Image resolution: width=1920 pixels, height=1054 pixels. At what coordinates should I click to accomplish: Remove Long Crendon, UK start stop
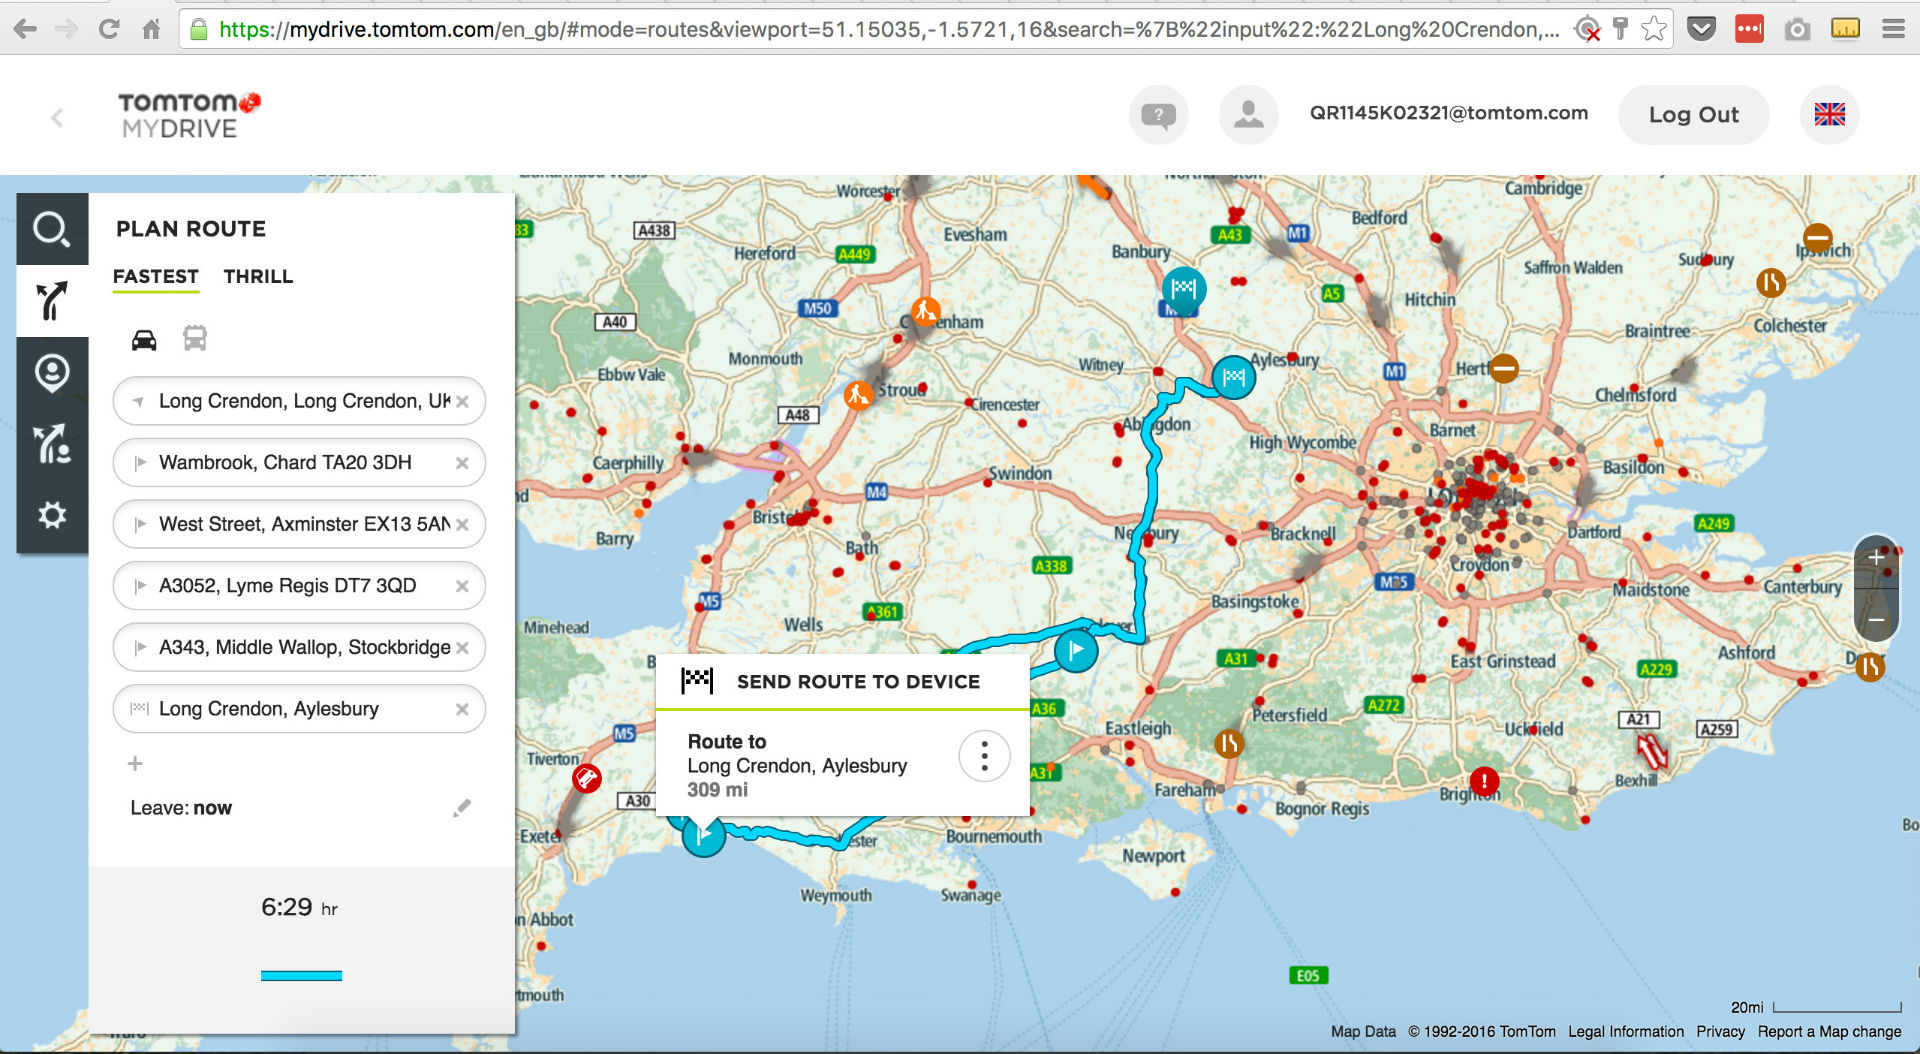click(462, 402)
